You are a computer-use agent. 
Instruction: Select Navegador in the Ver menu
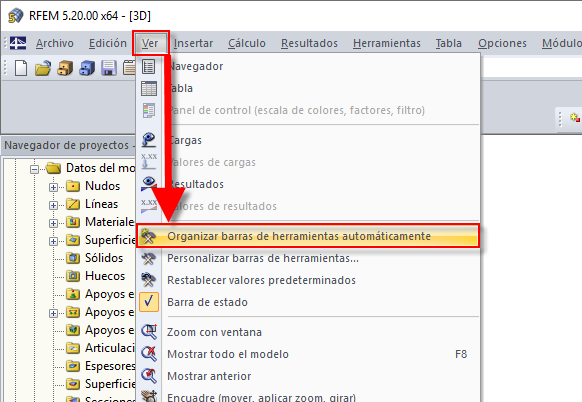[x=308, y=67]
